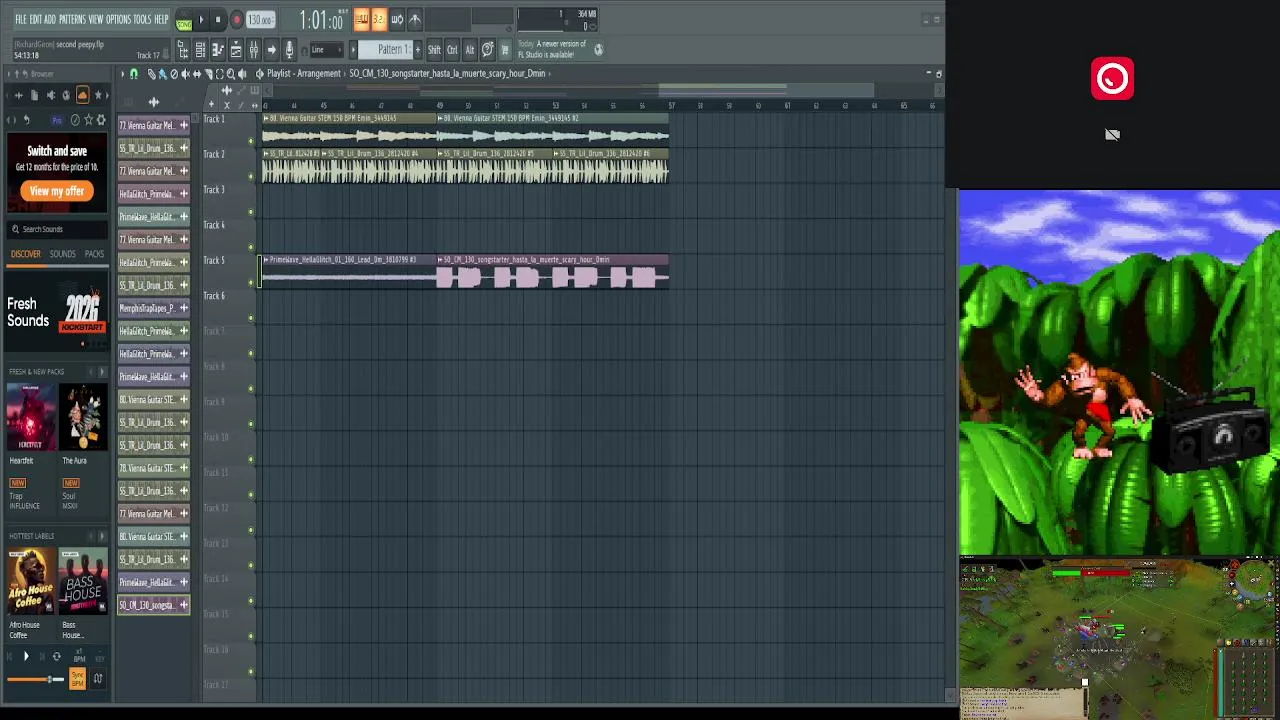Image resolution: width=1280 pixels, height=720 pixels.
Task: Click the playlist Playback speaker tool
Action: (x=243, y=74)
